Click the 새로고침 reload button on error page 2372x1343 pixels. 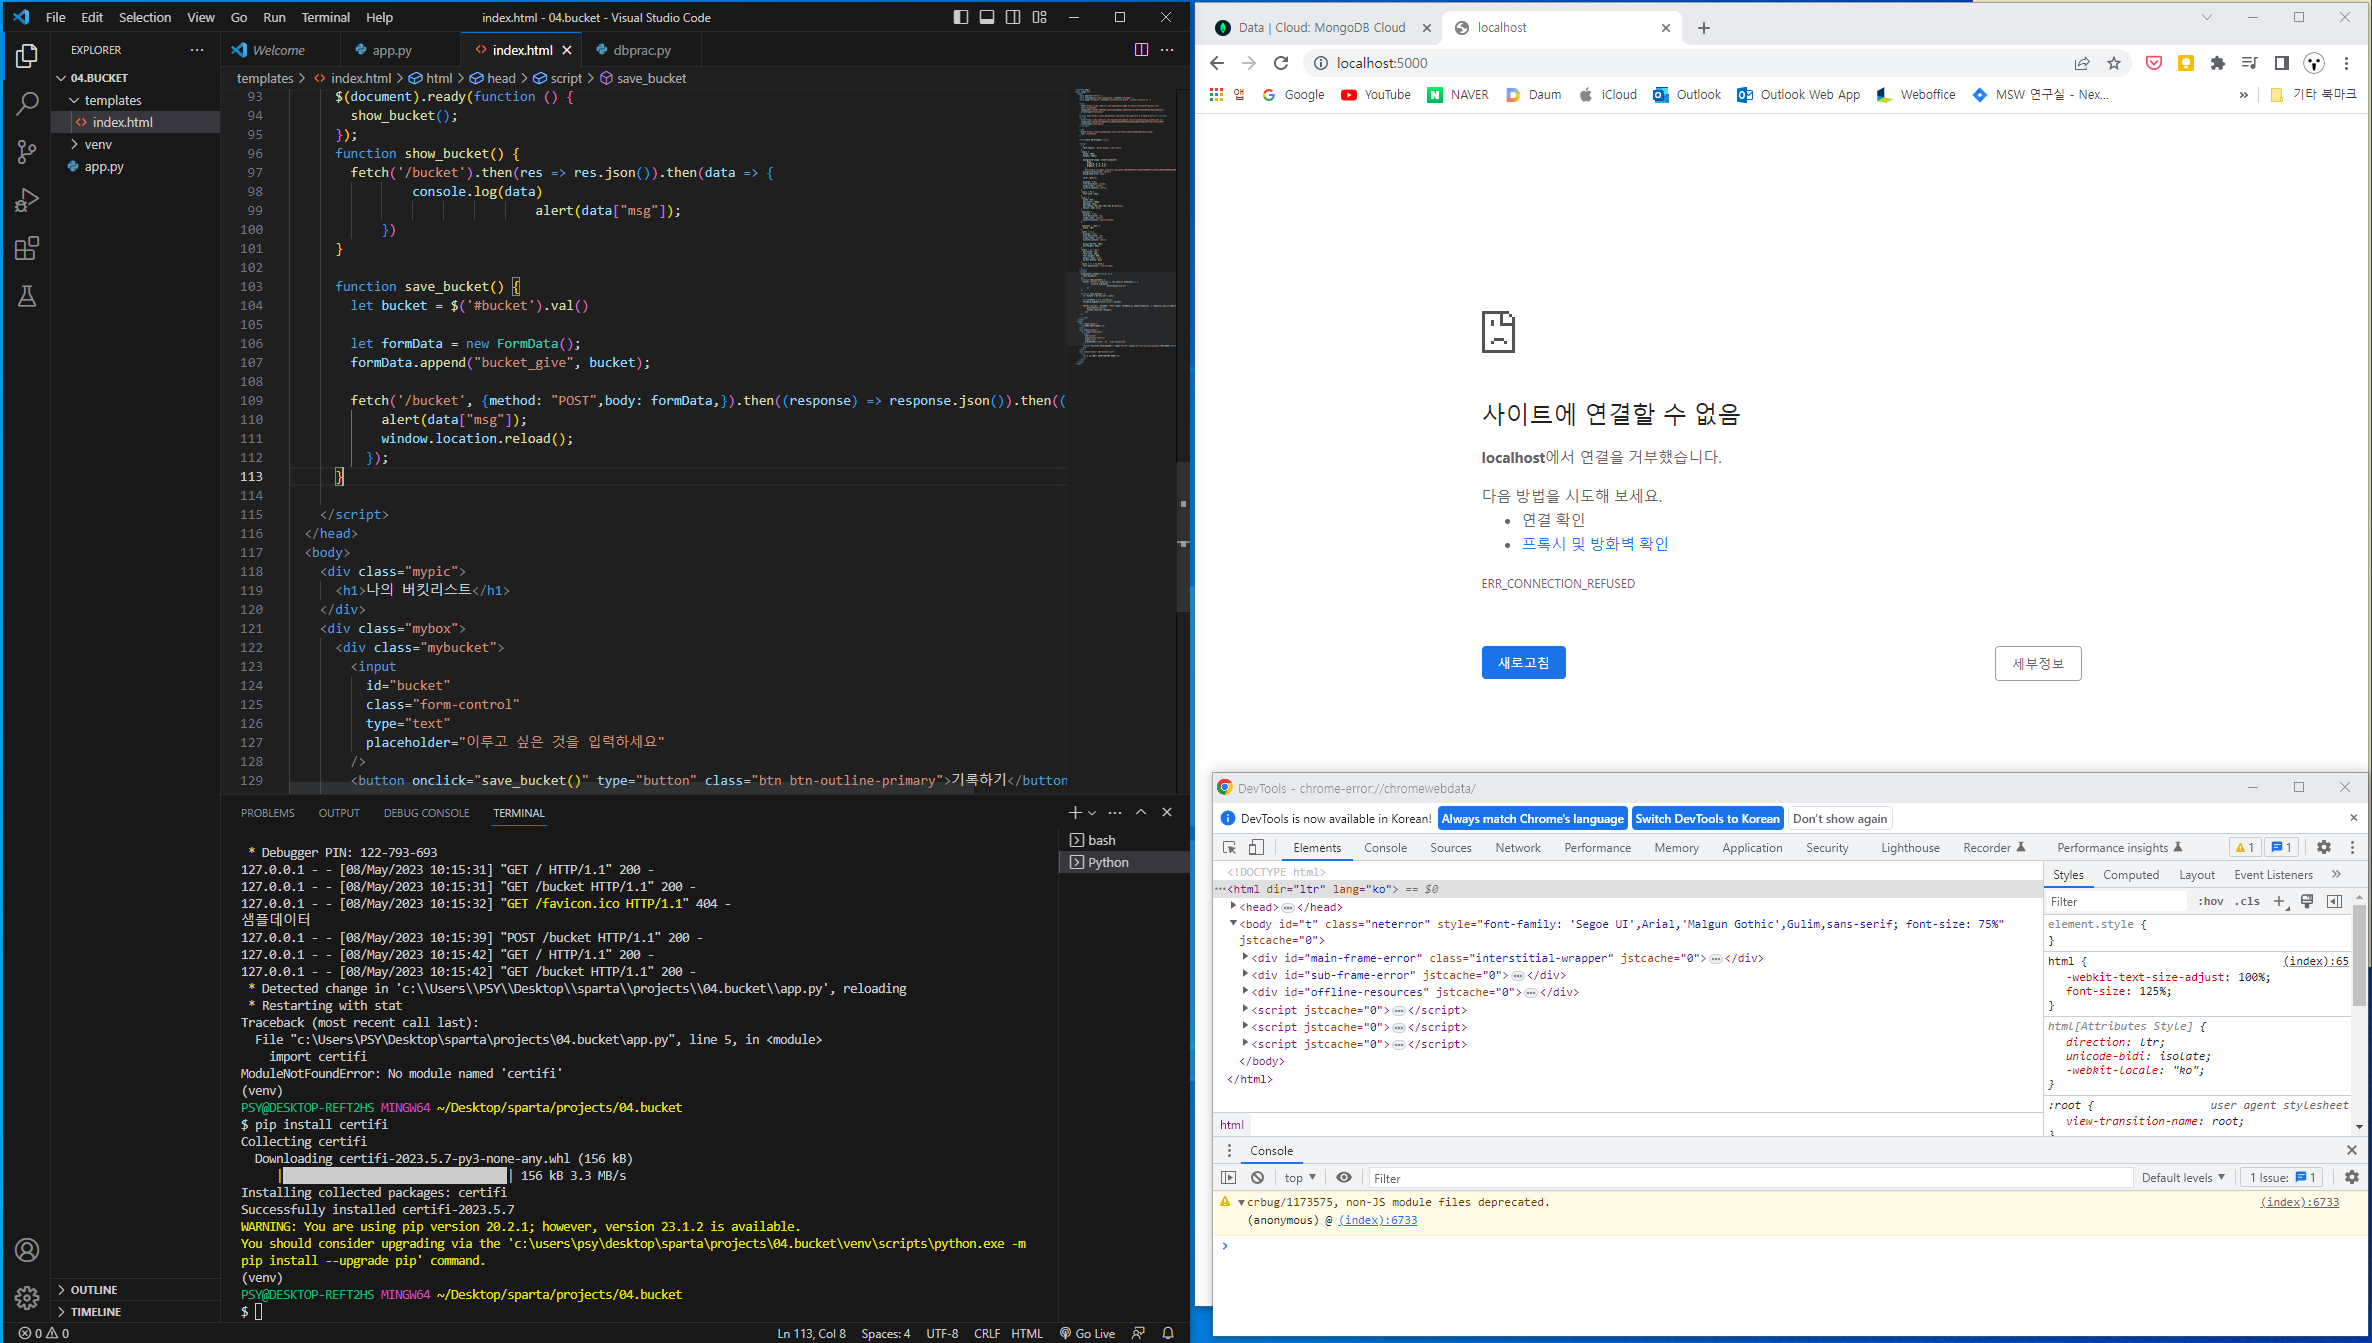point(1523,662)
